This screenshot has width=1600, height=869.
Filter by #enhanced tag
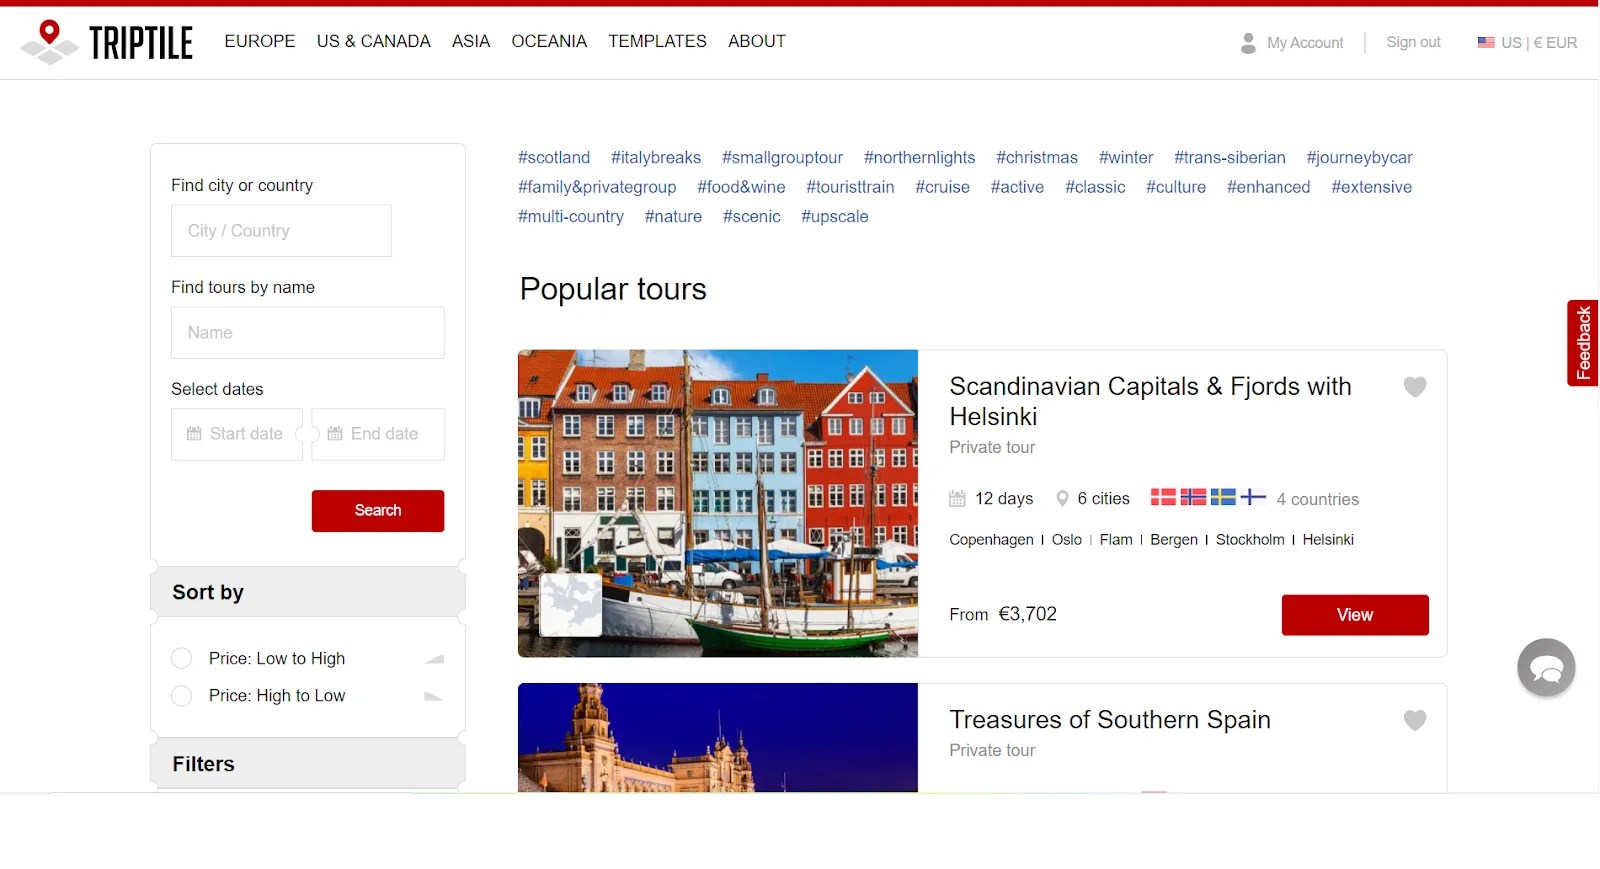1269,187
